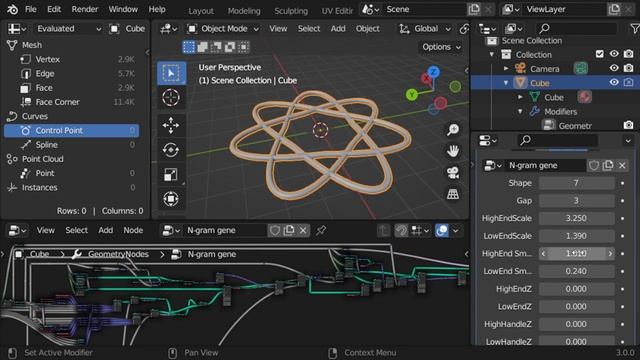Open the outliner filter funnel icon

634,29
